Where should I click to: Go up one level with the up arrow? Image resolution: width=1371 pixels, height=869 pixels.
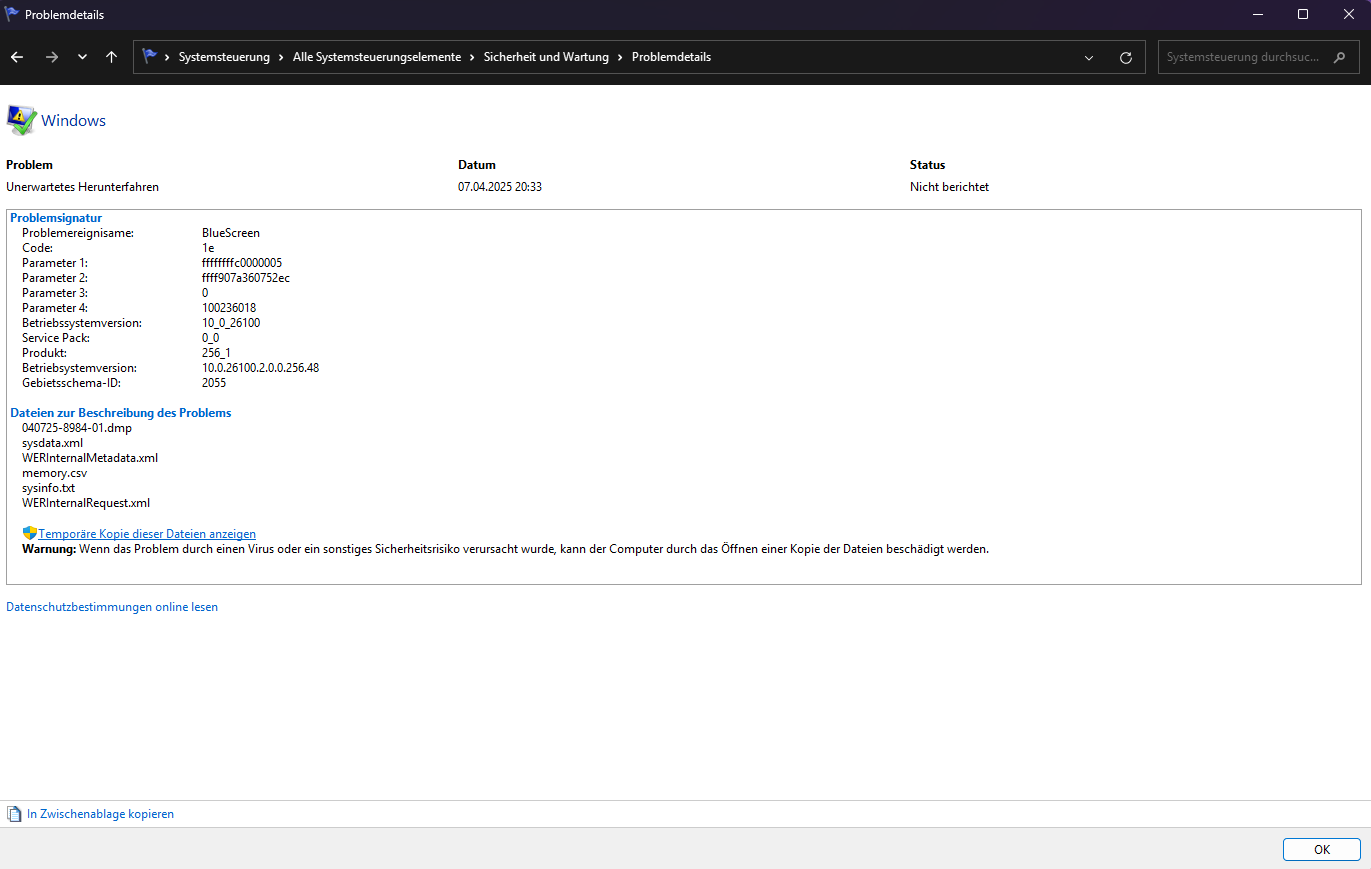pyautogui.click(x=111, y=57)
